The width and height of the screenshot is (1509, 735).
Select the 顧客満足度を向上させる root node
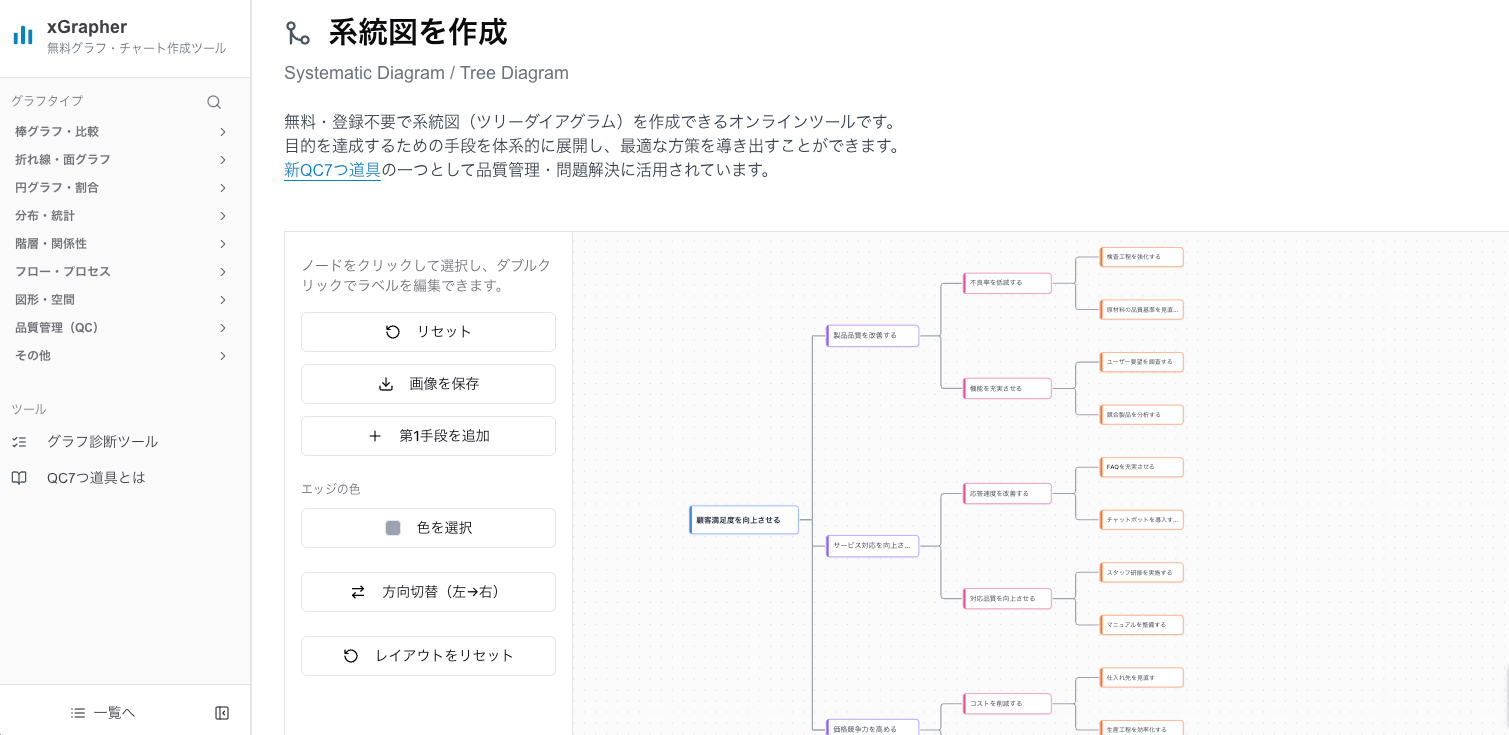(743, 519)
